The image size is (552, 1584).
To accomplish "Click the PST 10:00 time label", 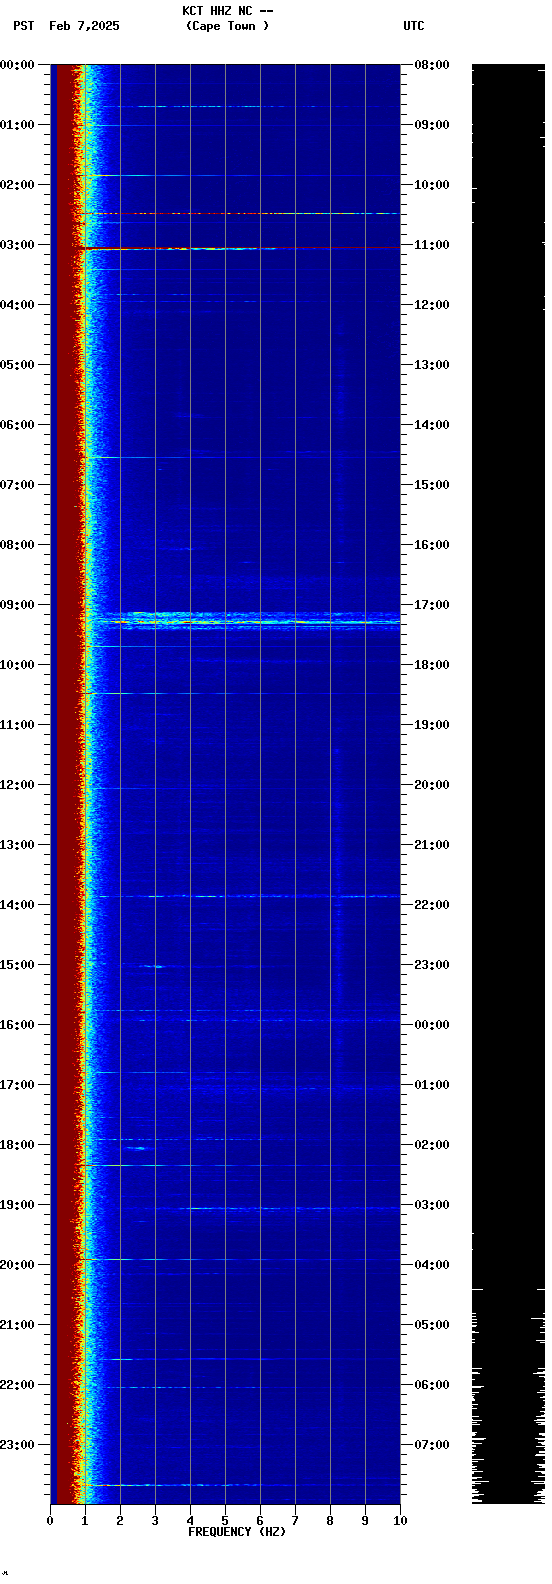I will (x=17, y=665).
